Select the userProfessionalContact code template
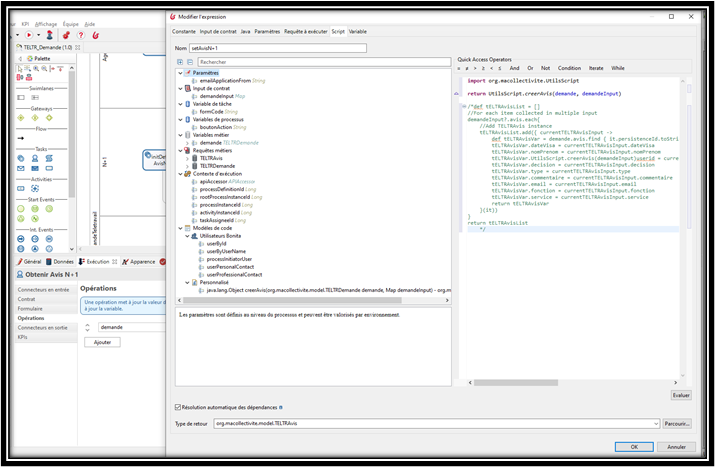The height and width of the screenshot is (467, 715). pos(230,275)
